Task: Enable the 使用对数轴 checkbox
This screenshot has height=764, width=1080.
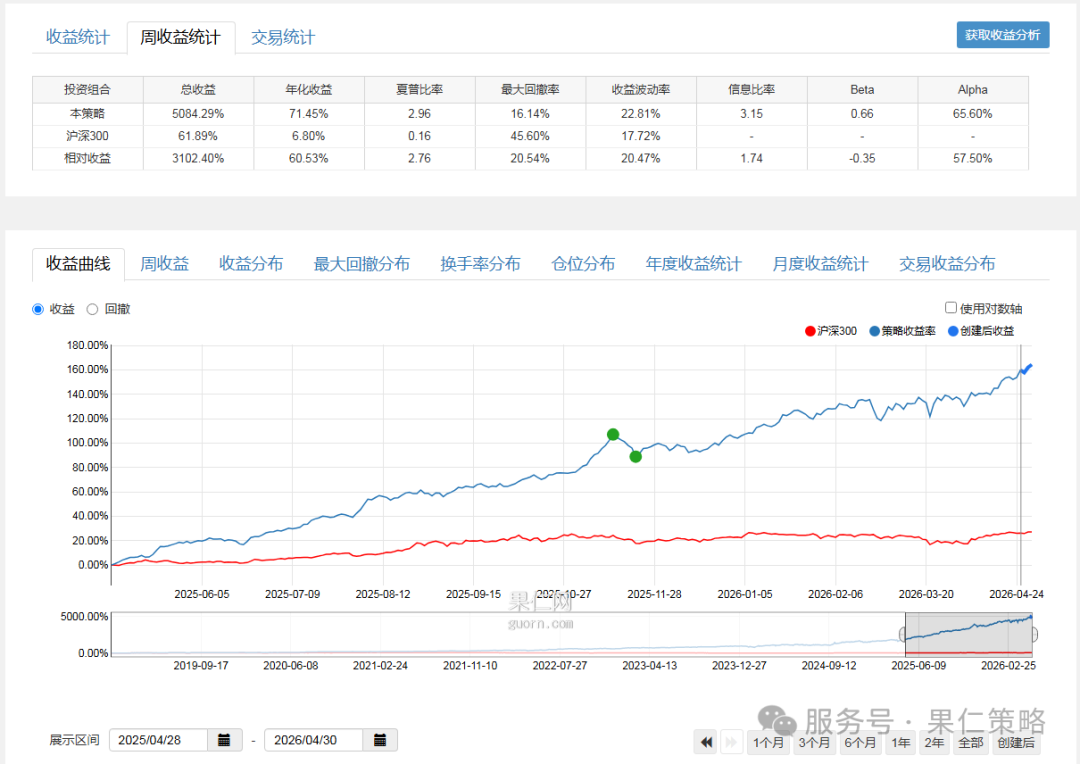Action: [x=951, y=308]
